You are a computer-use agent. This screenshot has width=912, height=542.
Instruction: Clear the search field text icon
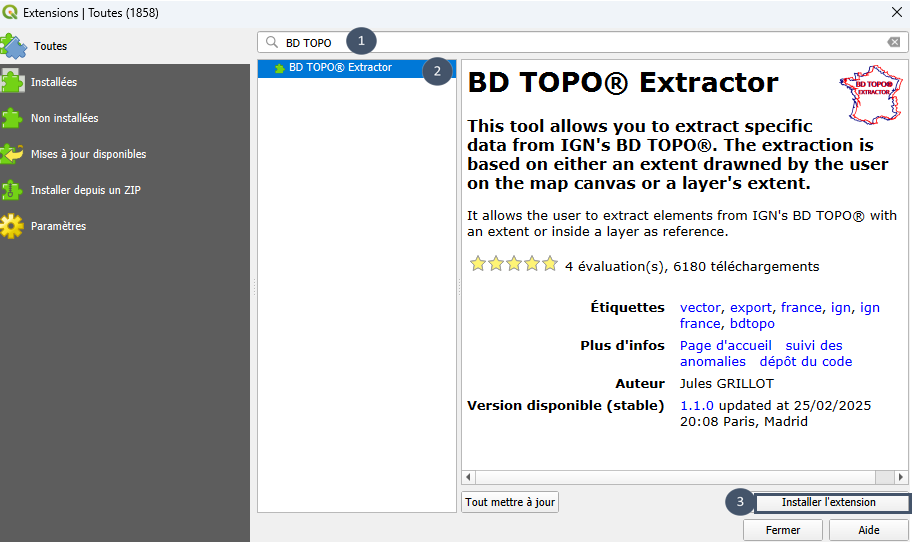tap(894, 42)
